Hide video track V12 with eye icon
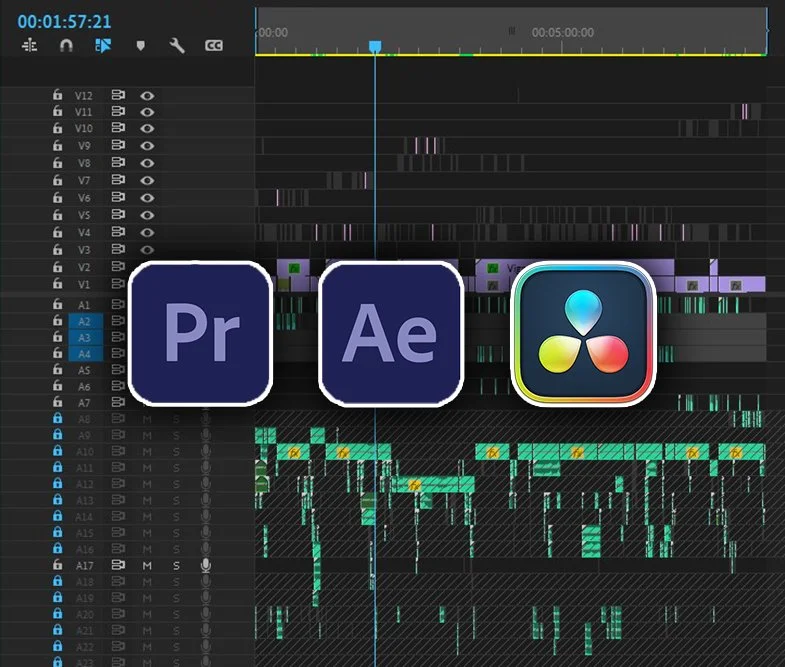The image size is (785, 667). [147, 95]
